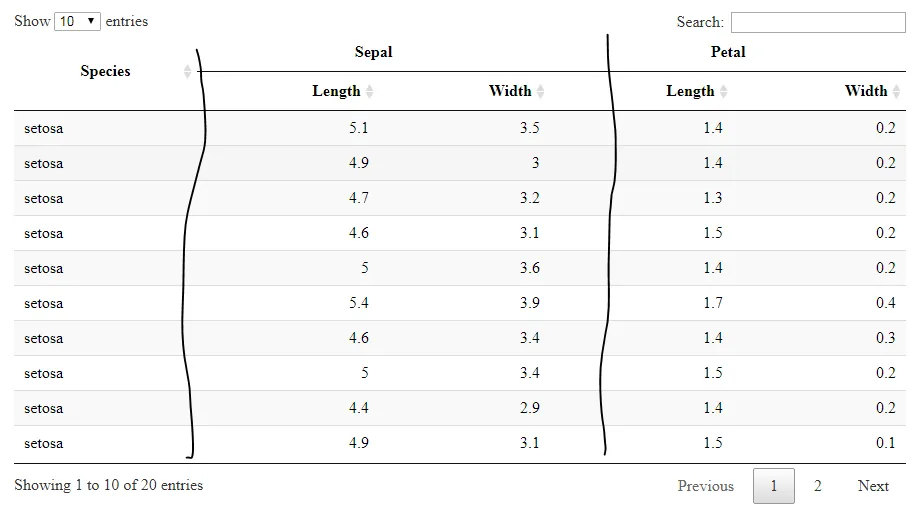
Task: Click the Petal group header
Action: (x=728, y=52)
